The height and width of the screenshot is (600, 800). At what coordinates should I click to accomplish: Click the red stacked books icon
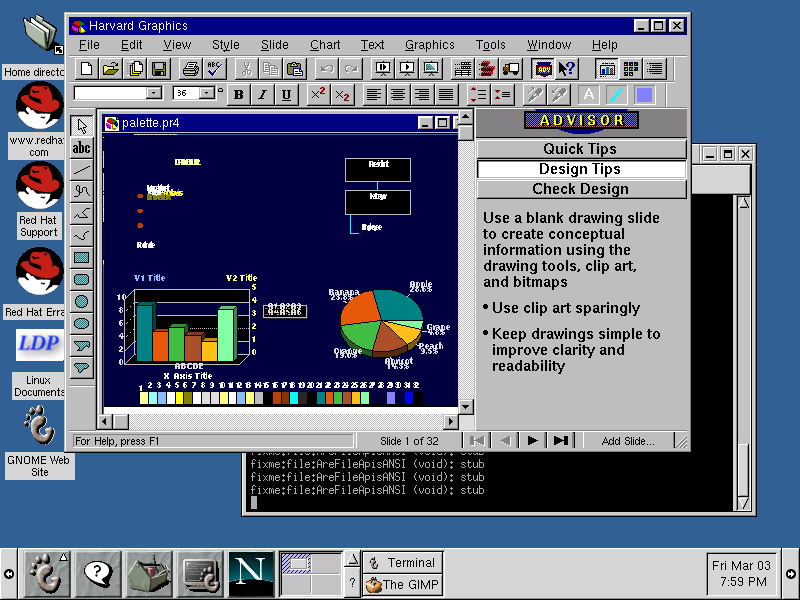tap(487, 69)
